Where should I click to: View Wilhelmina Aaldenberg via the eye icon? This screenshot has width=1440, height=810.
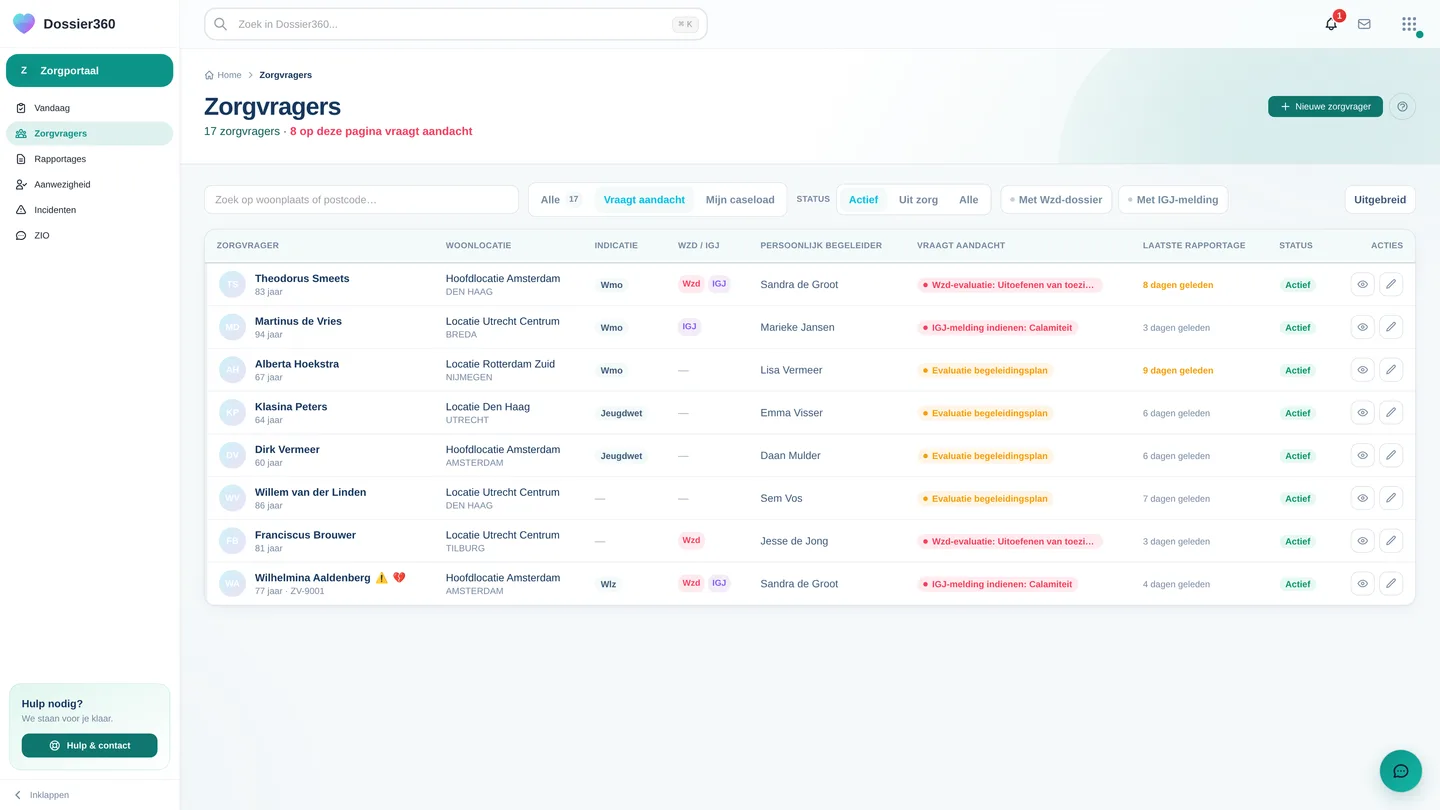click(x=1362, y=584)
